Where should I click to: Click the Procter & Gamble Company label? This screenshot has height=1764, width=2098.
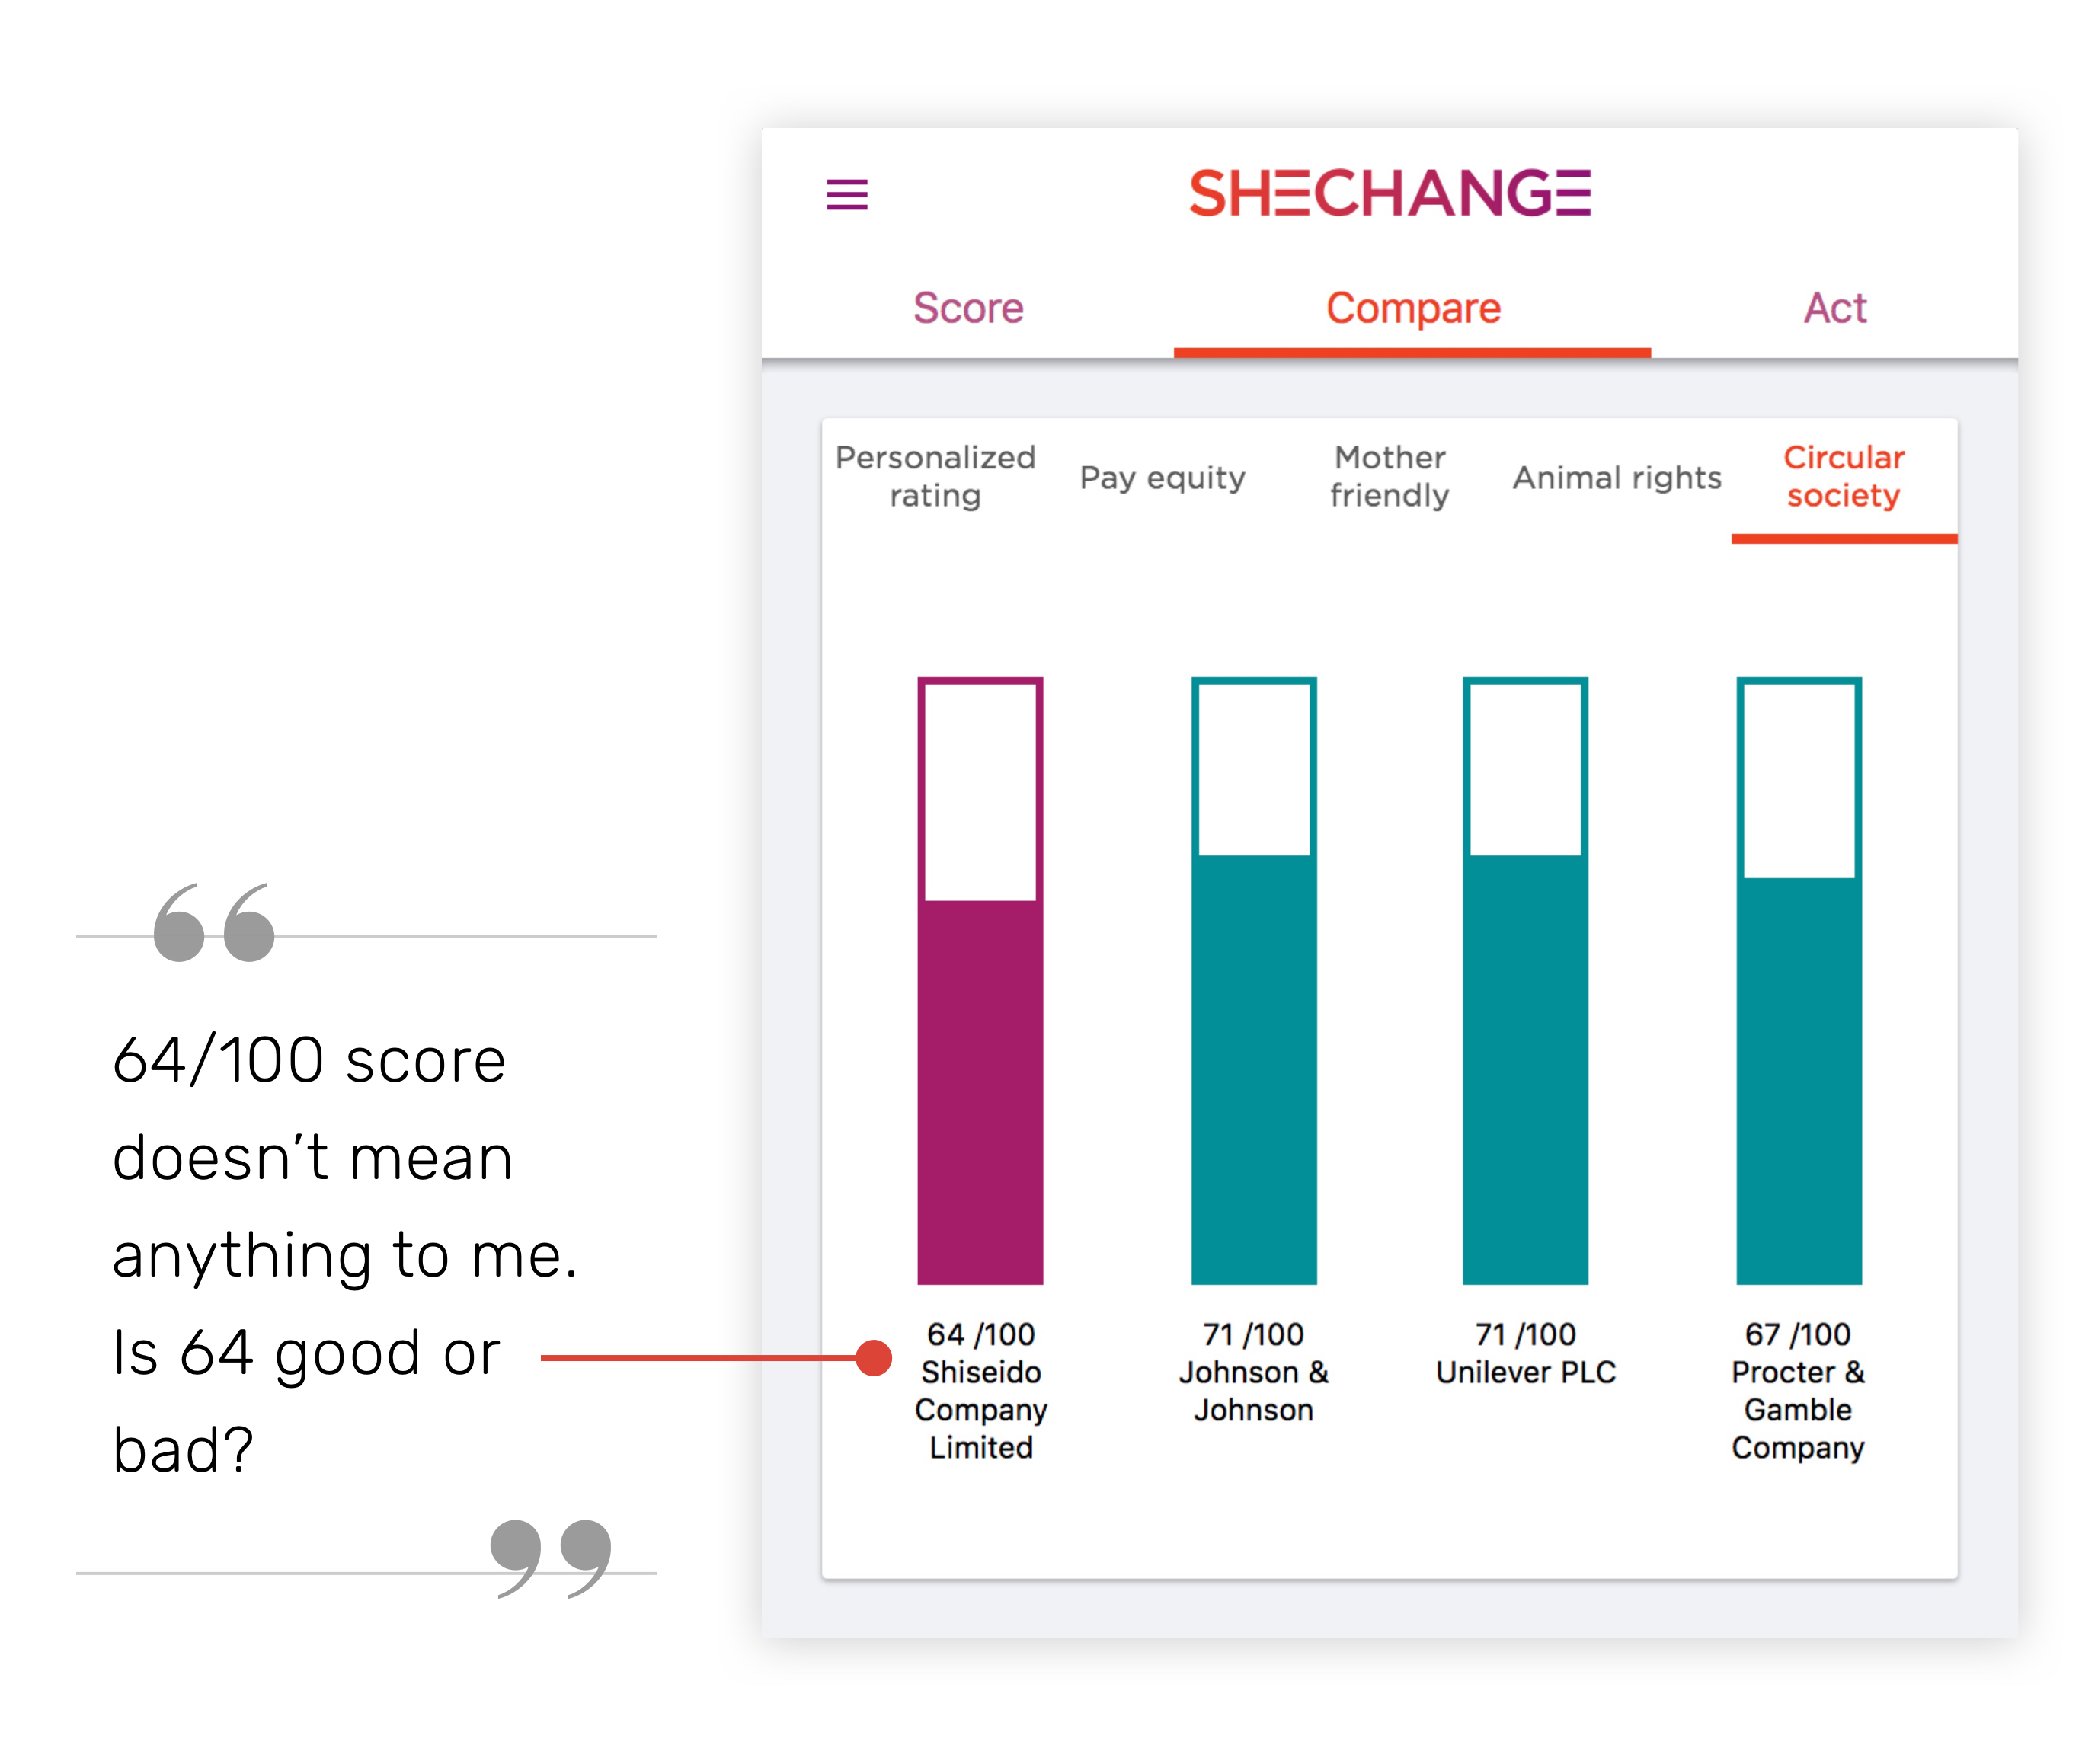(x=1798, y=1409)
